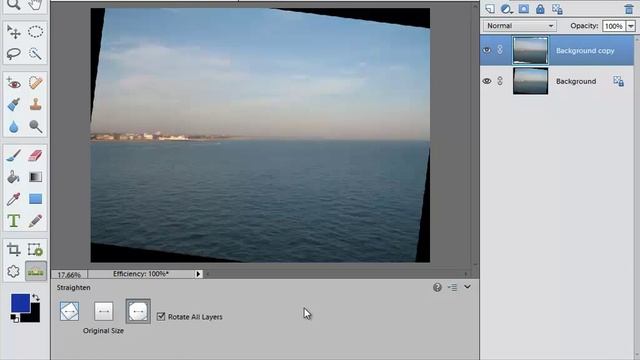Toggle link on Background copy layer
The image size is (640, 360).
coord(500,50)
